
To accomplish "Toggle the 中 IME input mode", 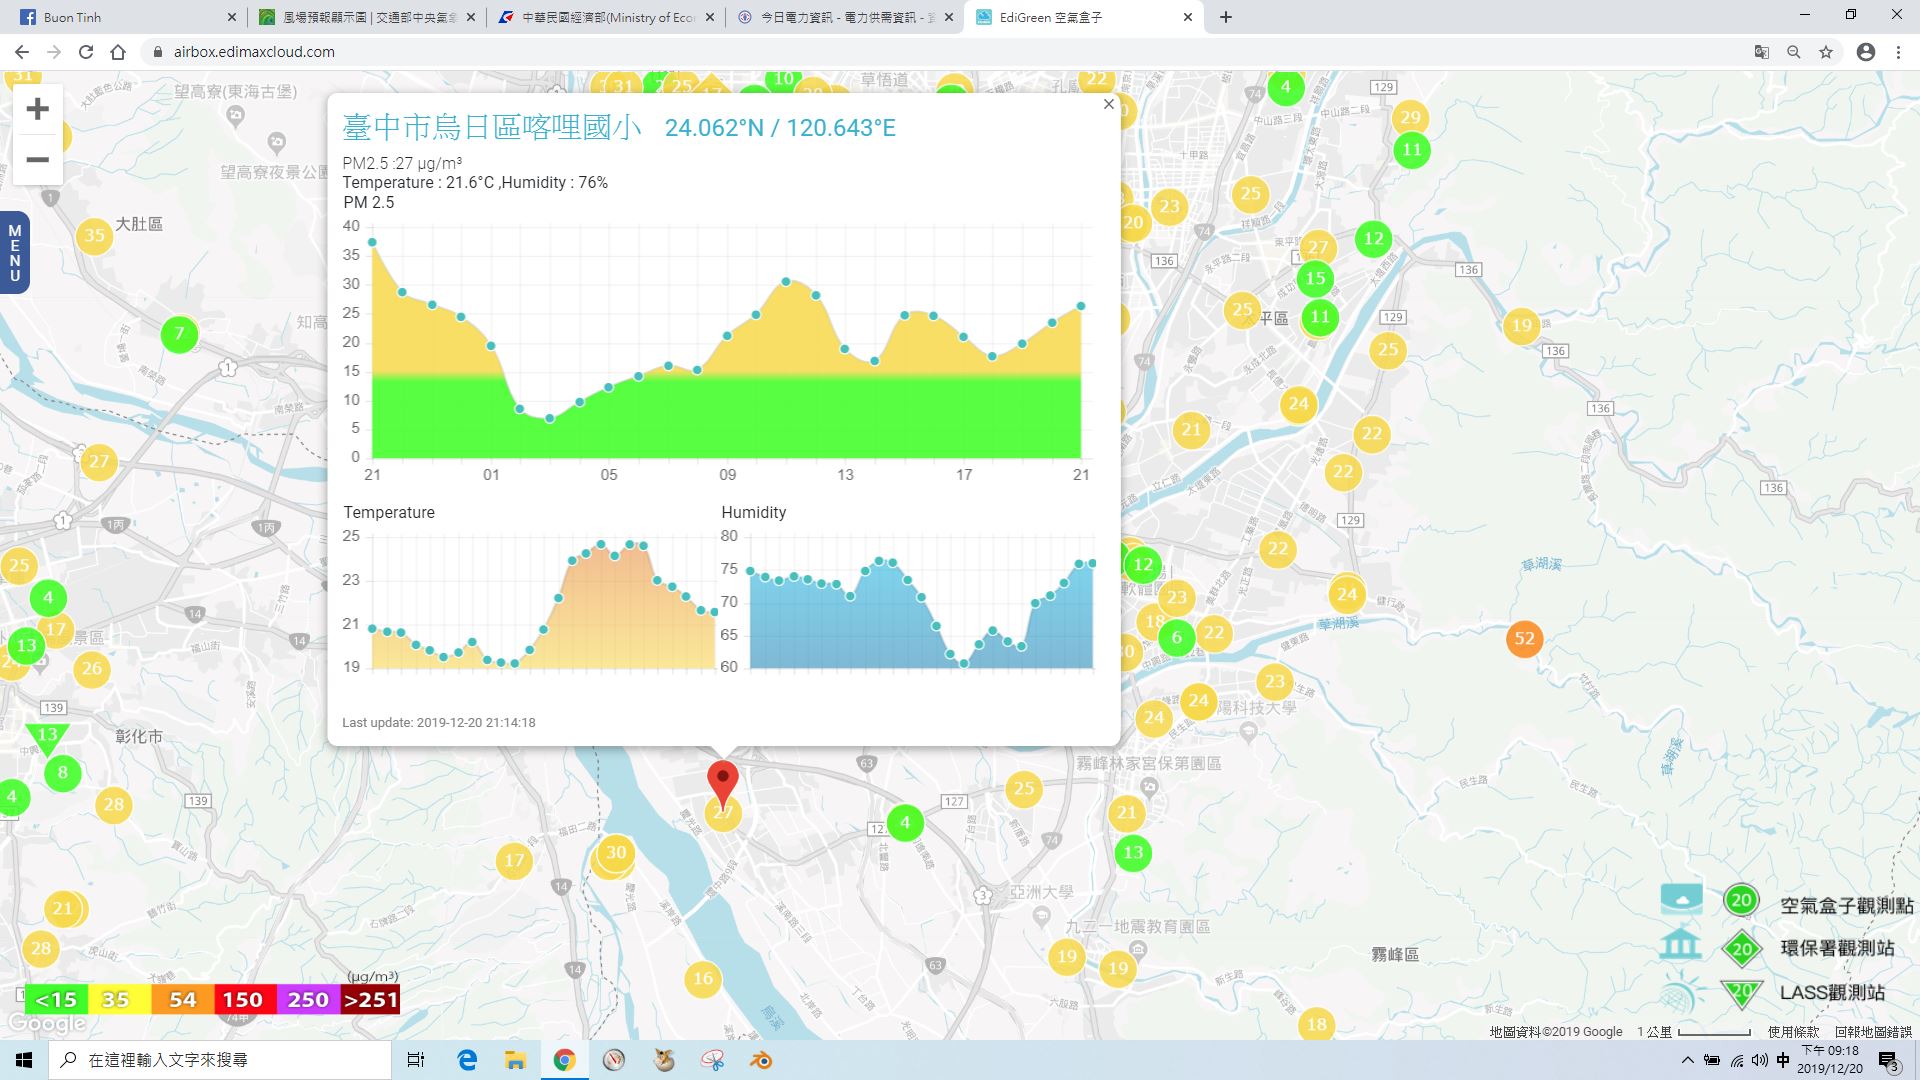I will tap(1783, 1060).
